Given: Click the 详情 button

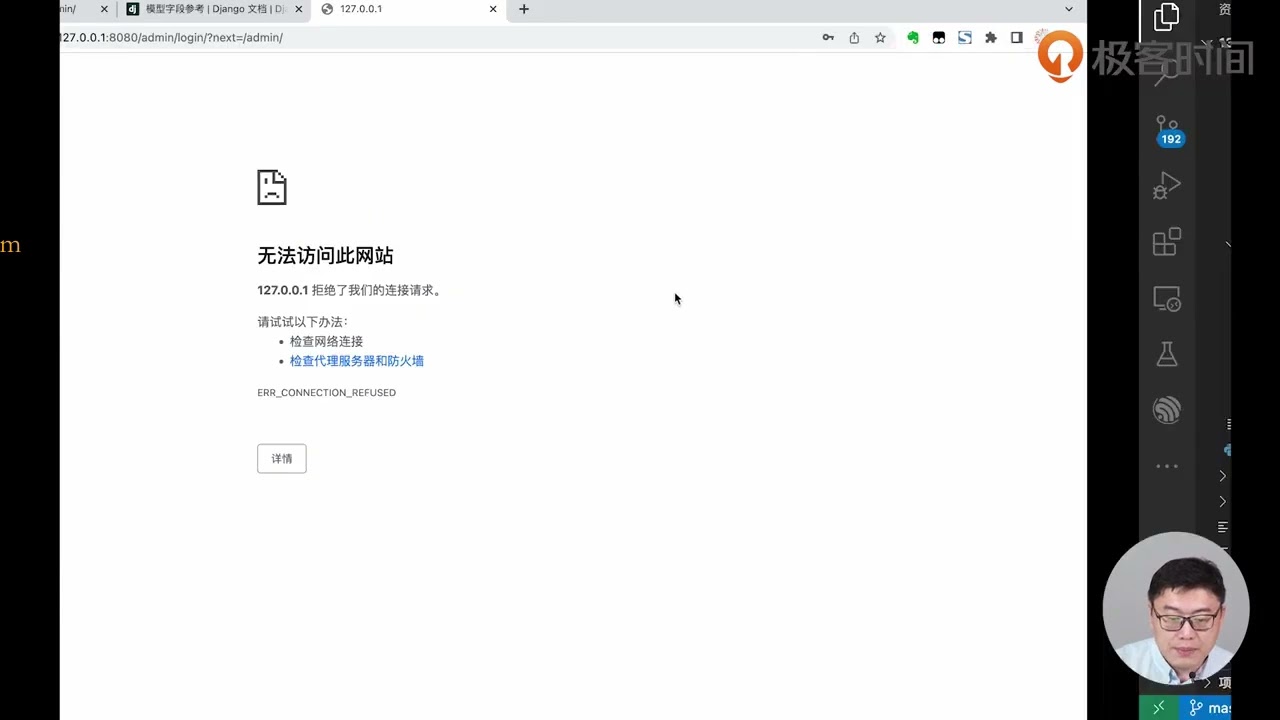Looking at the screenshot, I should pyautogui.click(x=282, y=459).
